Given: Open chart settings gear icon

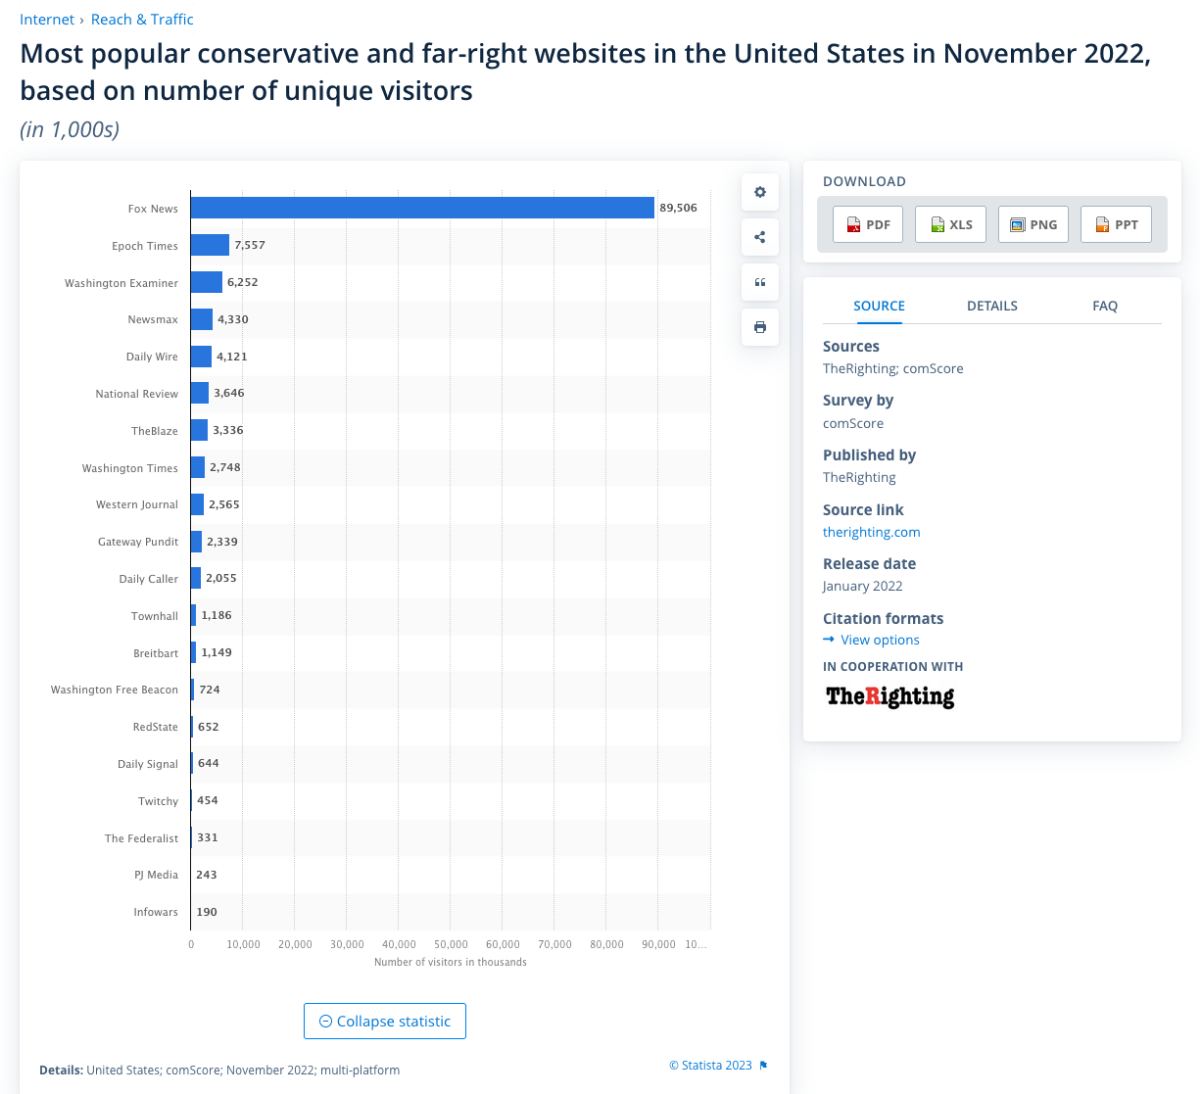Looking at the screenshot, I should 760,192.
